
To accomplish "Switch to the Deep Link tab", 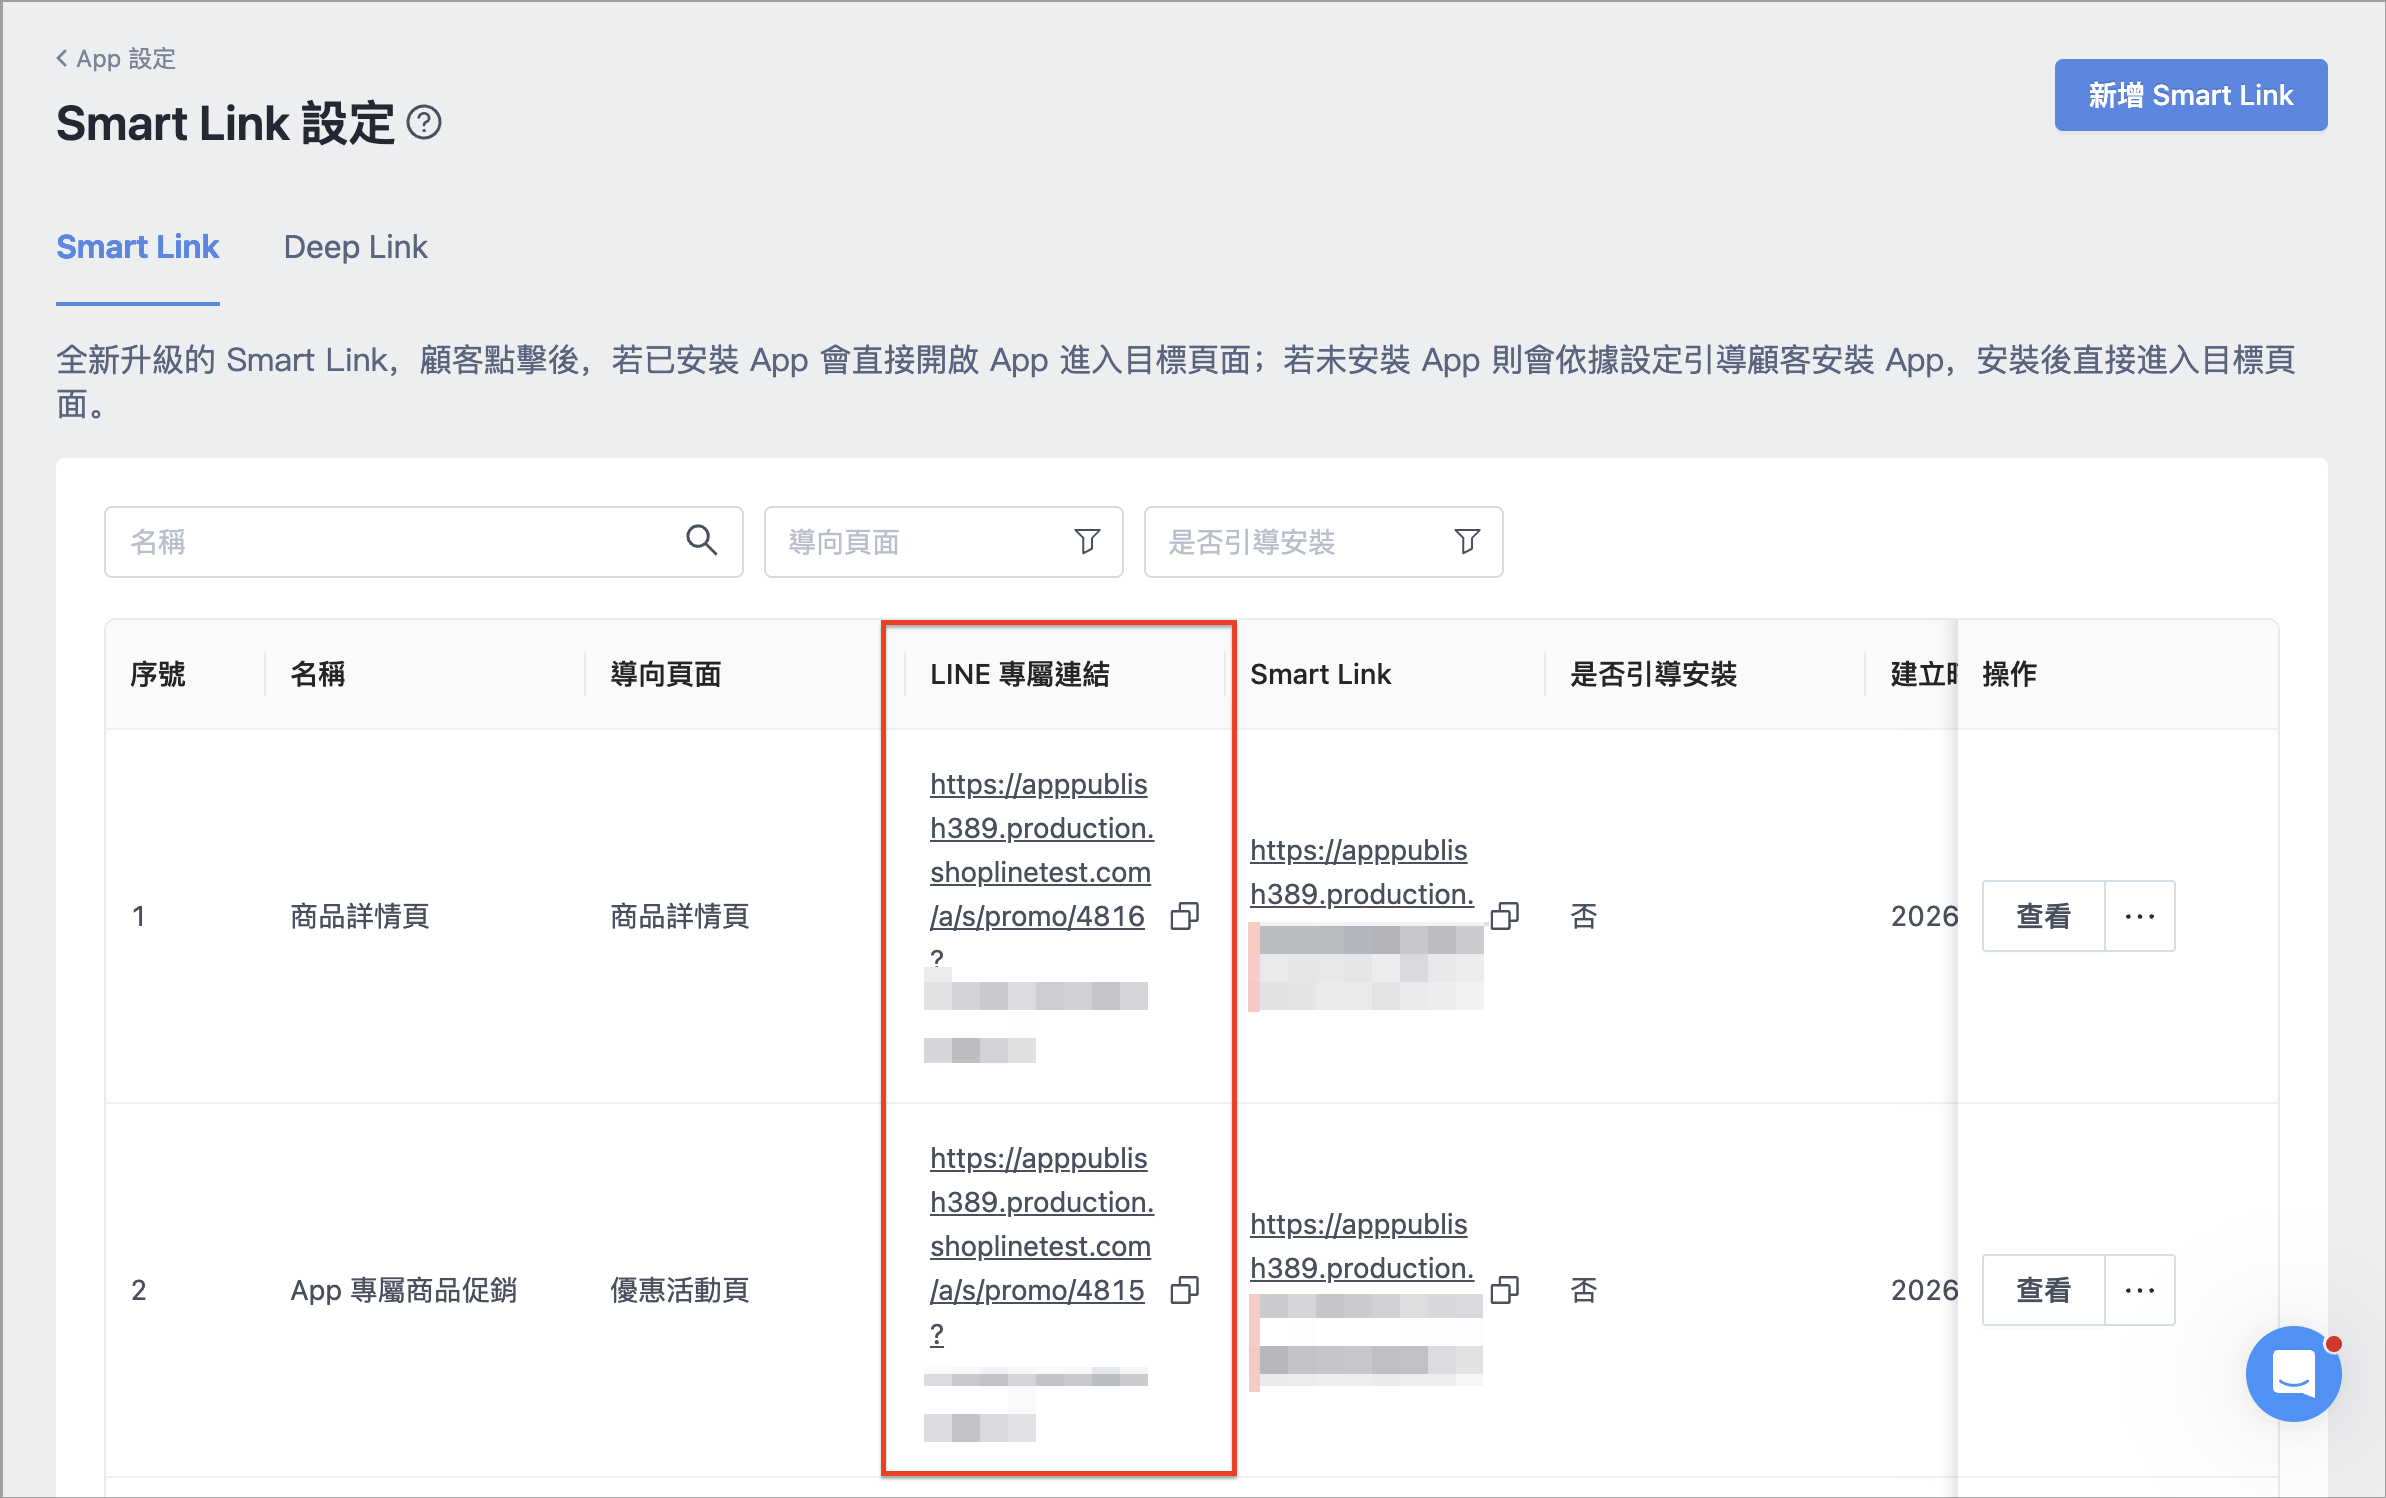I will pyautogui.click(x=355, y=247).
